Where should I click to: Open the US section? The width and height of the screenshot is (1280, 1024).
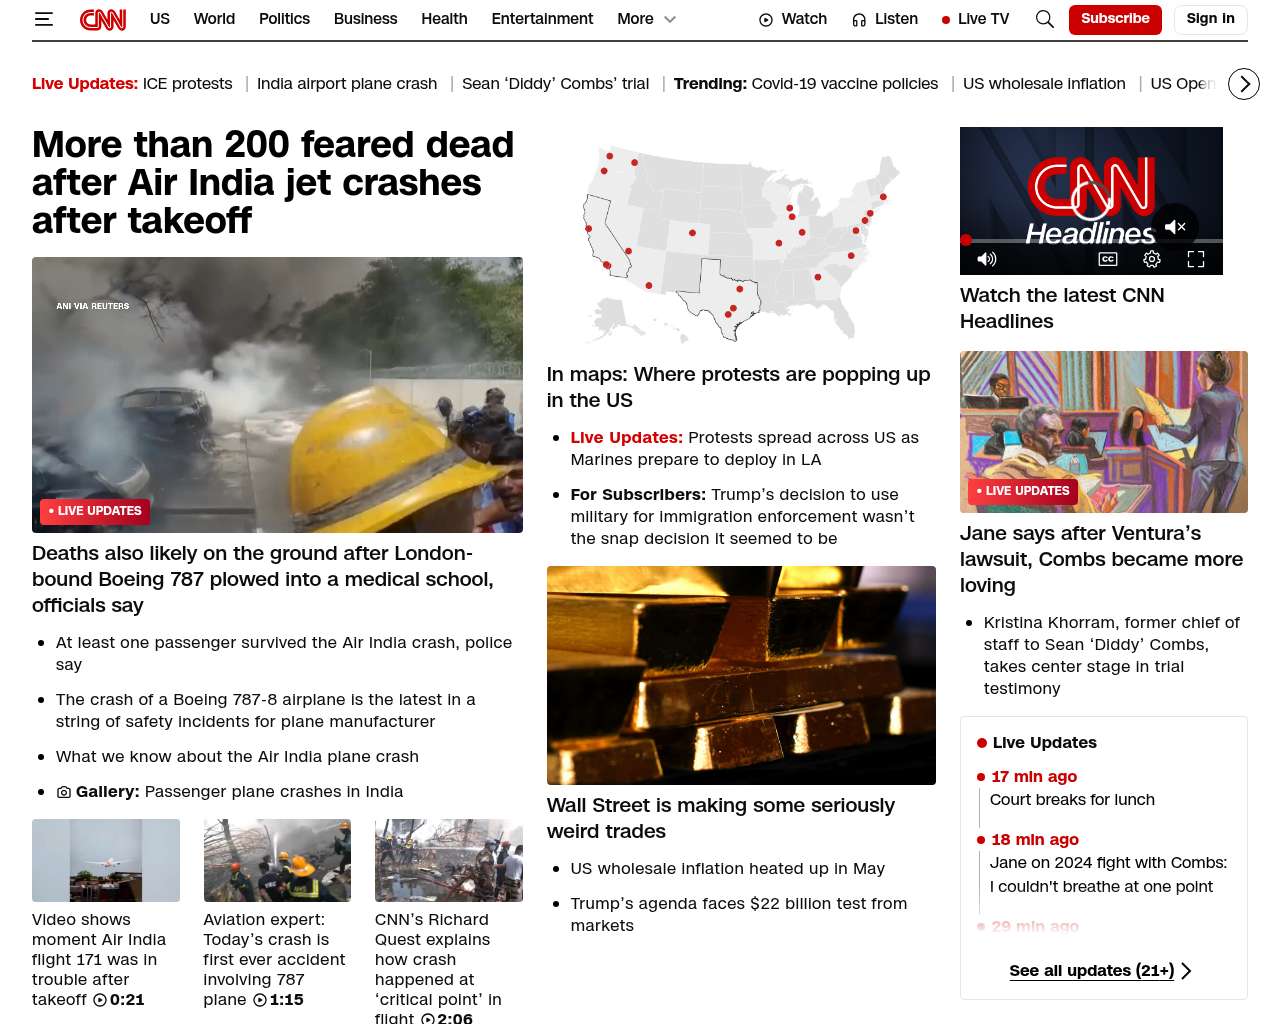[x=160, y=19]
